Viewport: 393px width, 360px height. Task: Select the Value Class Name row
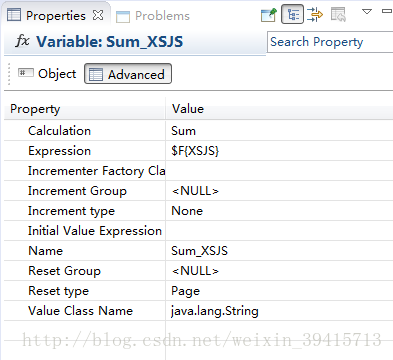click(198, 311)
